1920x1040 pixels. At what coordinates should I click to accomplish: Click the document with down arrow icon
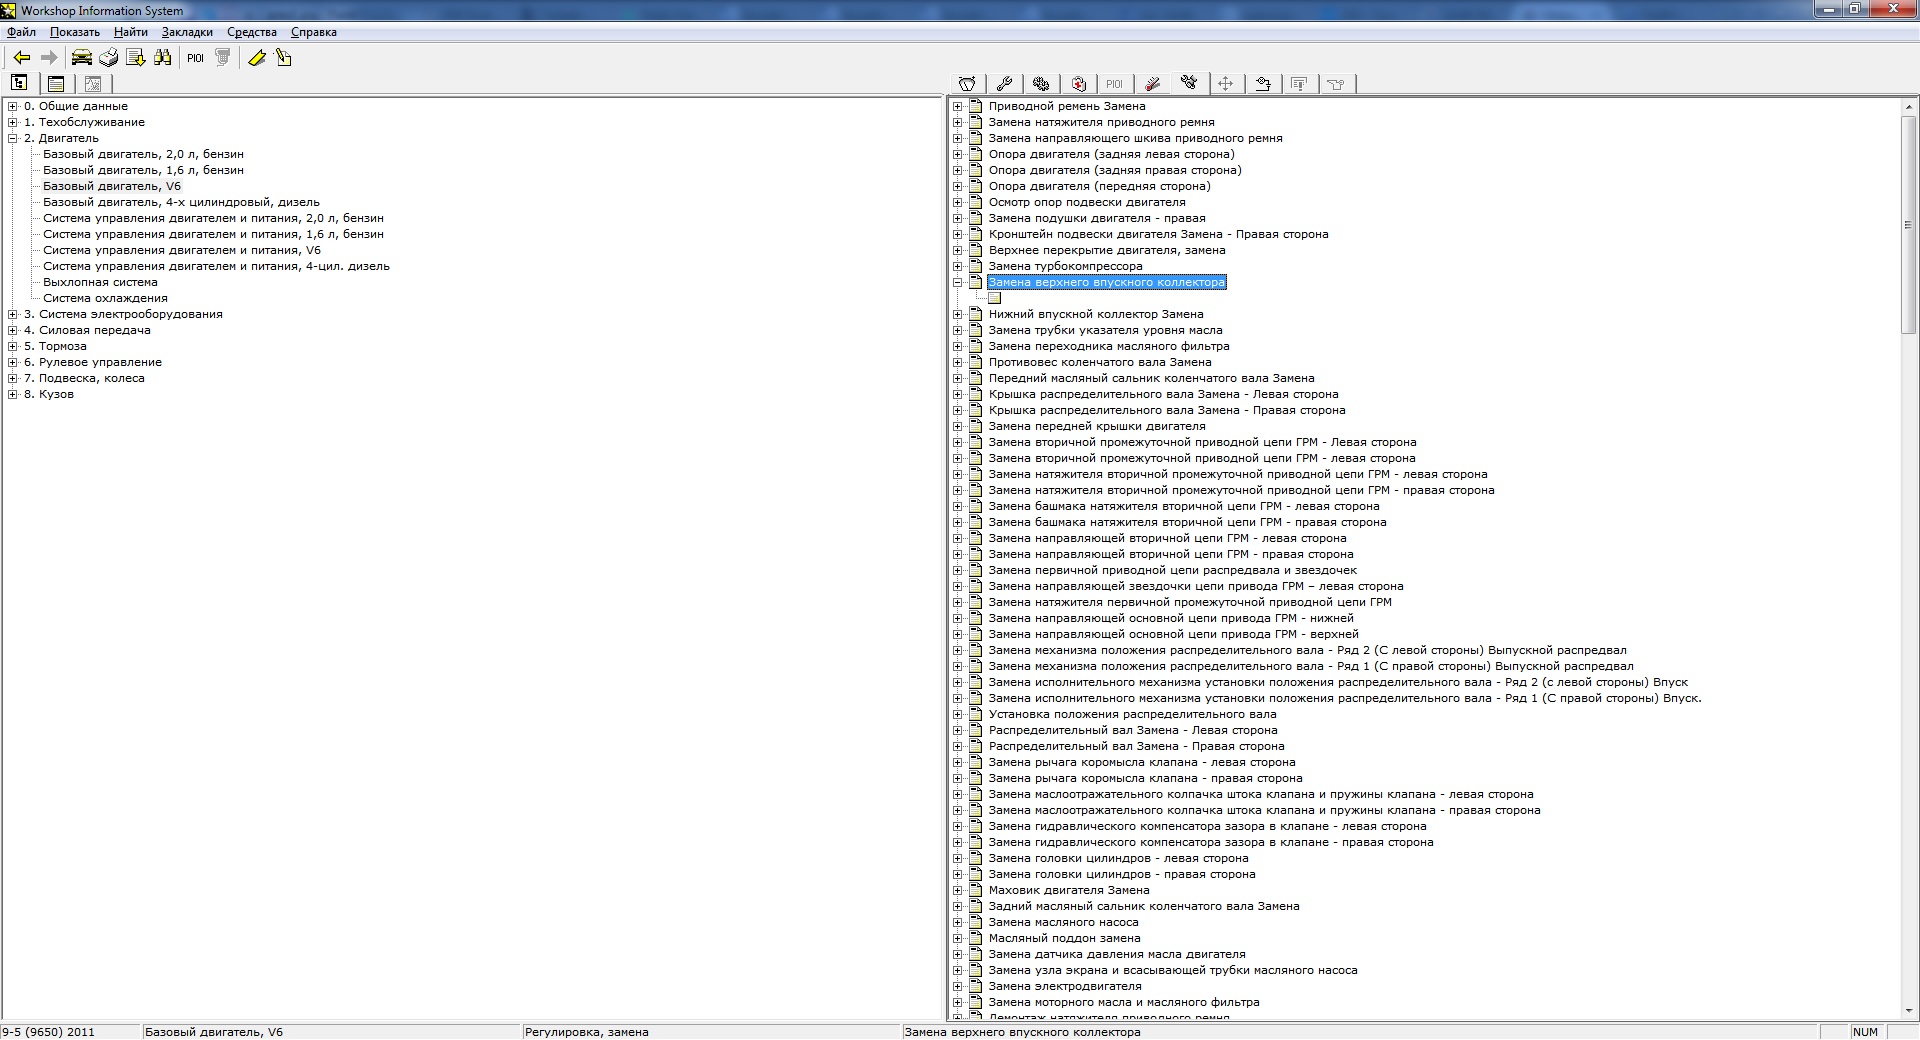[136, 58]
